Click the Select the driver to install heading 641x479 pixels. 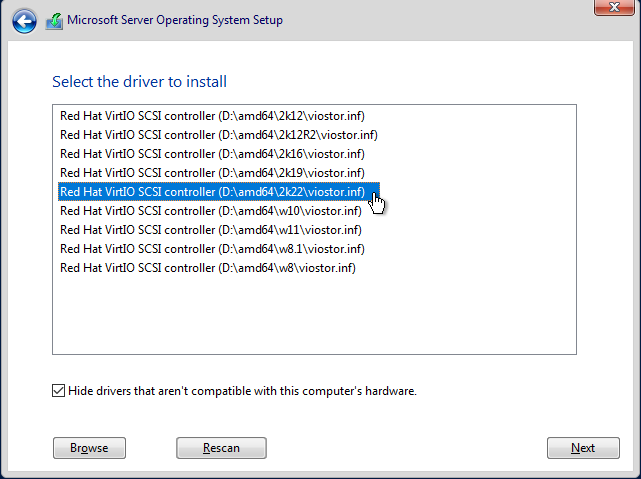139,82
